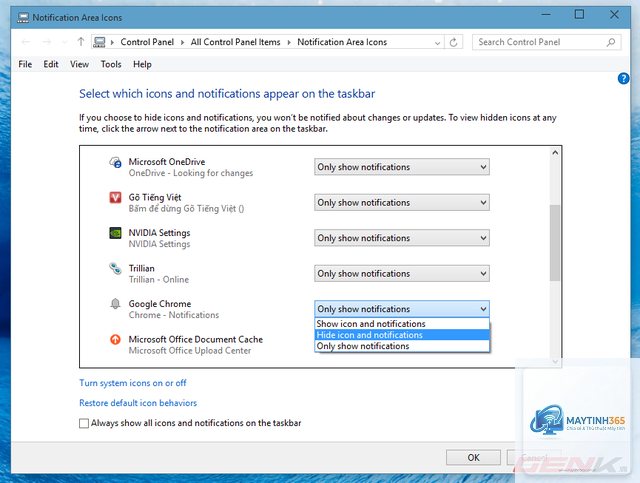Click "OneDrive - Looking for changes" text

click(191, 173)
